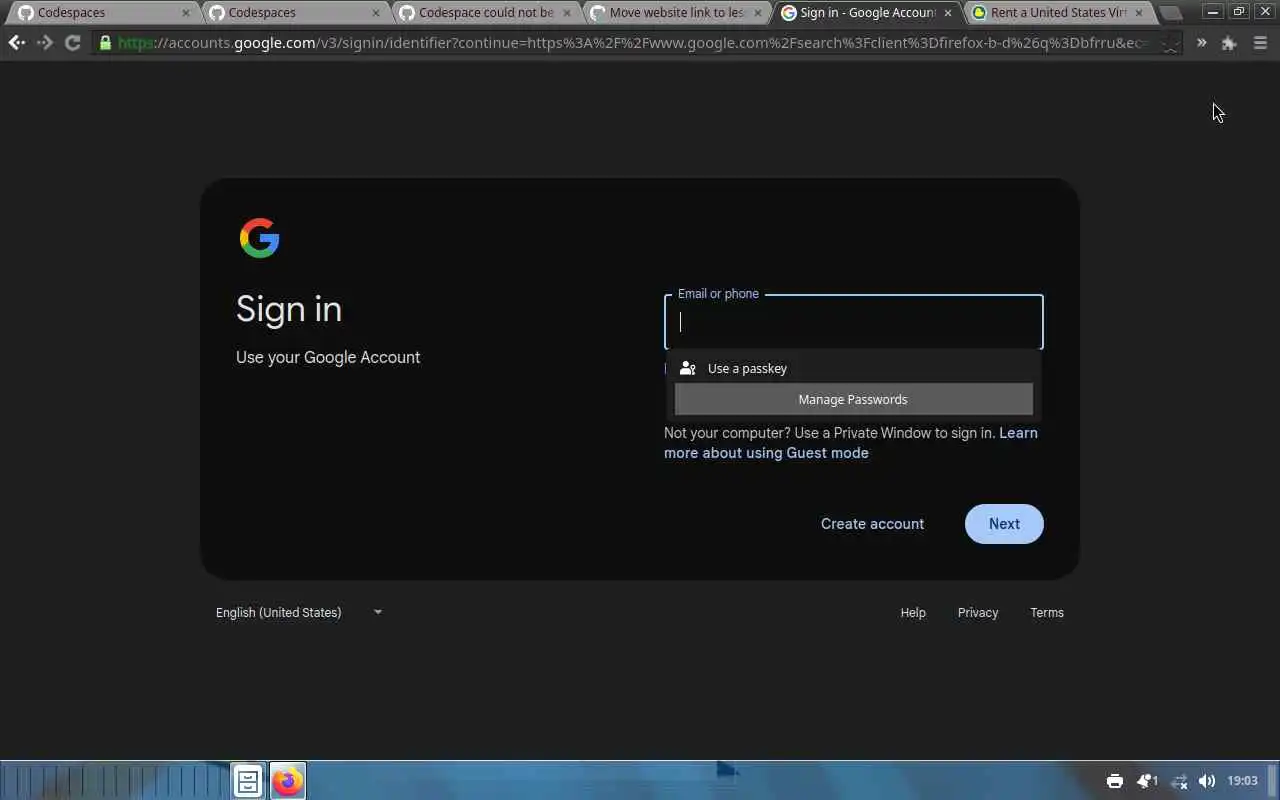Minimize the browser window
This screenshot has height=800, width=1280.
click(x=1213, y=12)
